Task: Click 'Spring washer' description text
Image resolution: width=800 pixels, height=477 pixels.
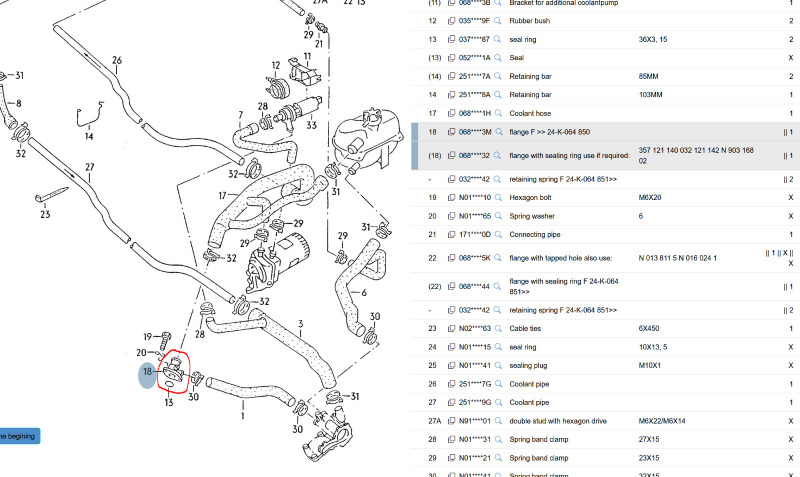Action: 532,216
